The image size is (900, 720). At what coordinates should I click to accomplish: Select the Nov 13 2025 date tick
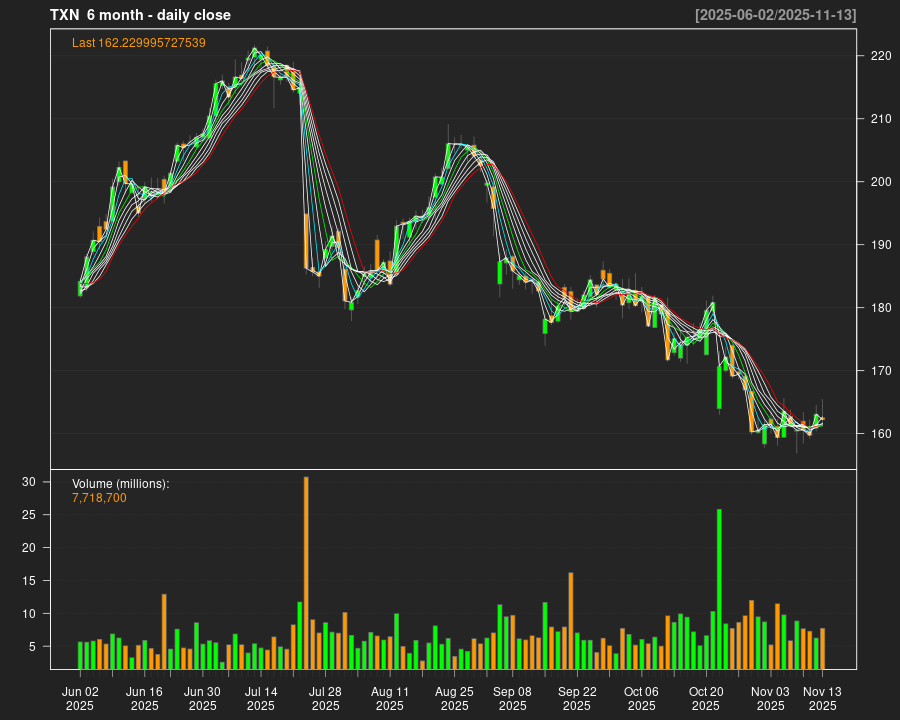[822, 698]
